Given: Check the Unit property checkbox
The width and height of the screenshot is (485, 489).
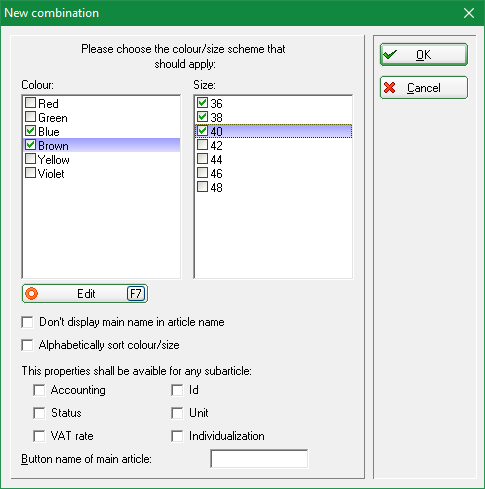Looking at the screenshot, I should (x=177, y=413).
